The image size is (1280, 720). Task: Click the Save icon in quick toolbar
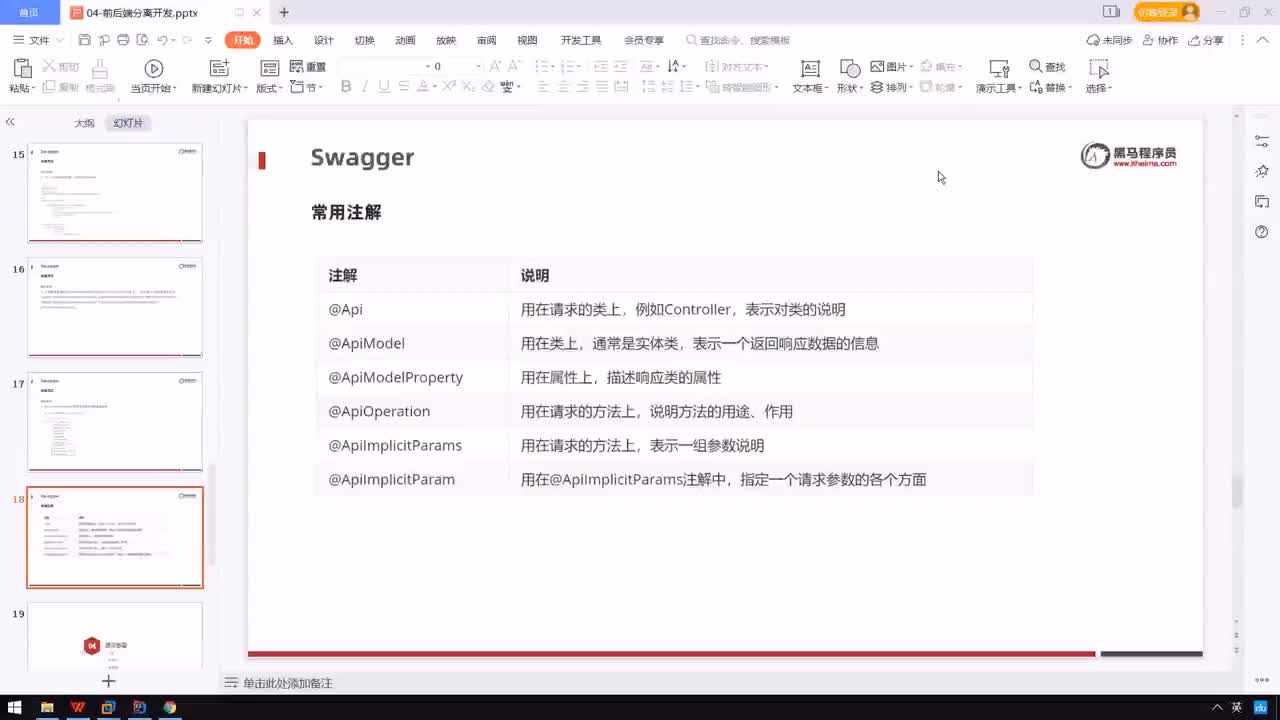click(x=84, y=40)
